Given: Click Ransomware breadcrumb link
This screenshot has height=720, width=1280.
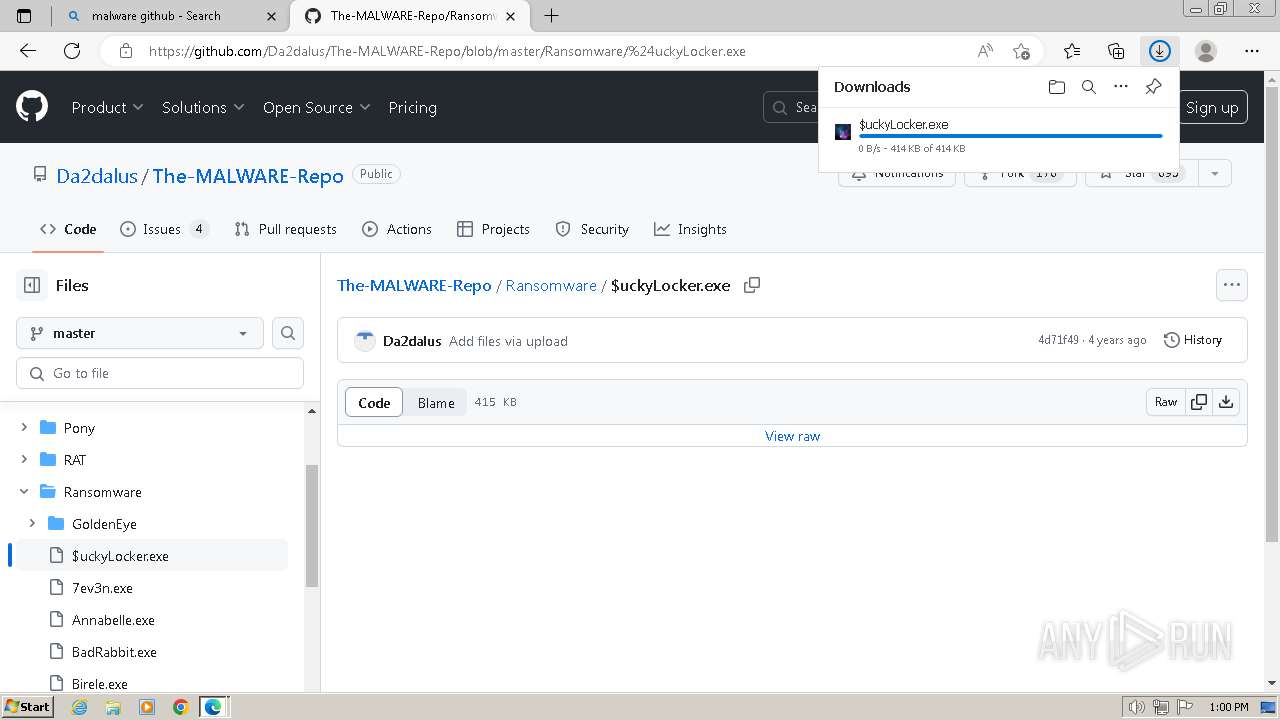Looking at the screenshot, I should pyautogui.click(x=551, y=285).
